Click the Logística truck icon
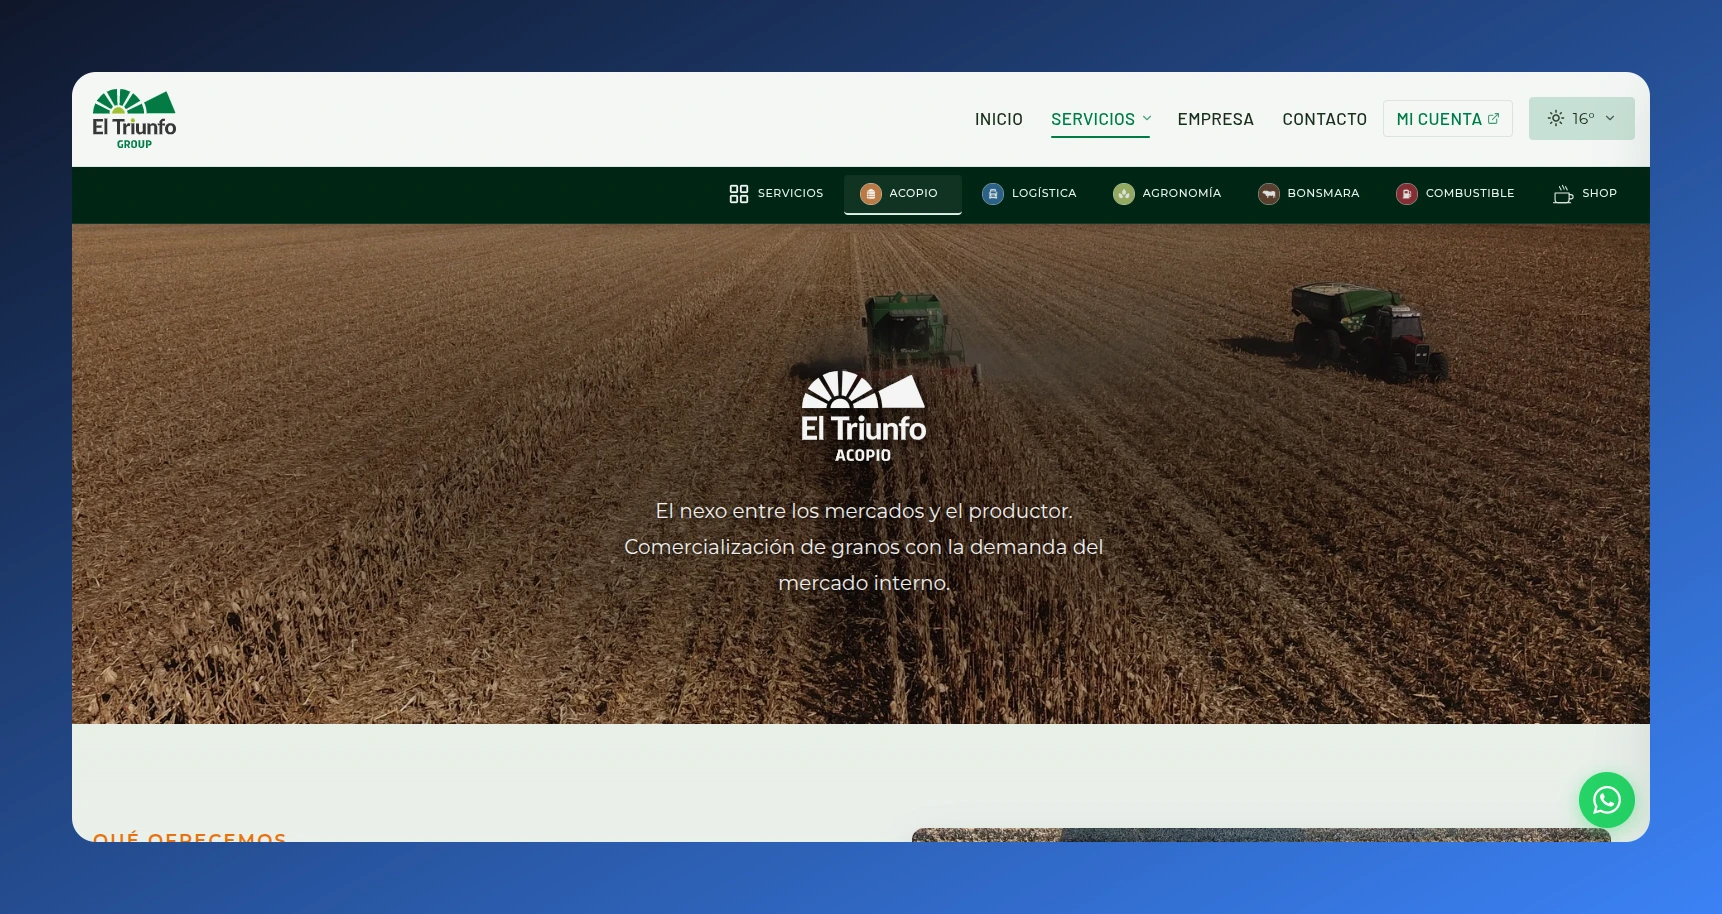The image size is (1722, 914). [993, 194]
